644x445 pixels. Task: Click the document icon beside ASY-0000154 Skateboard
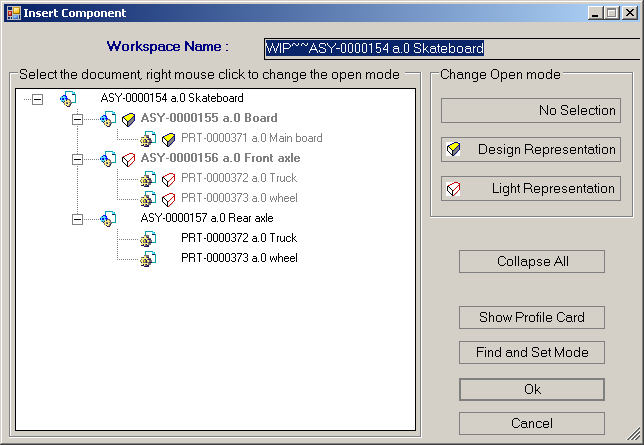click(68, 99)
